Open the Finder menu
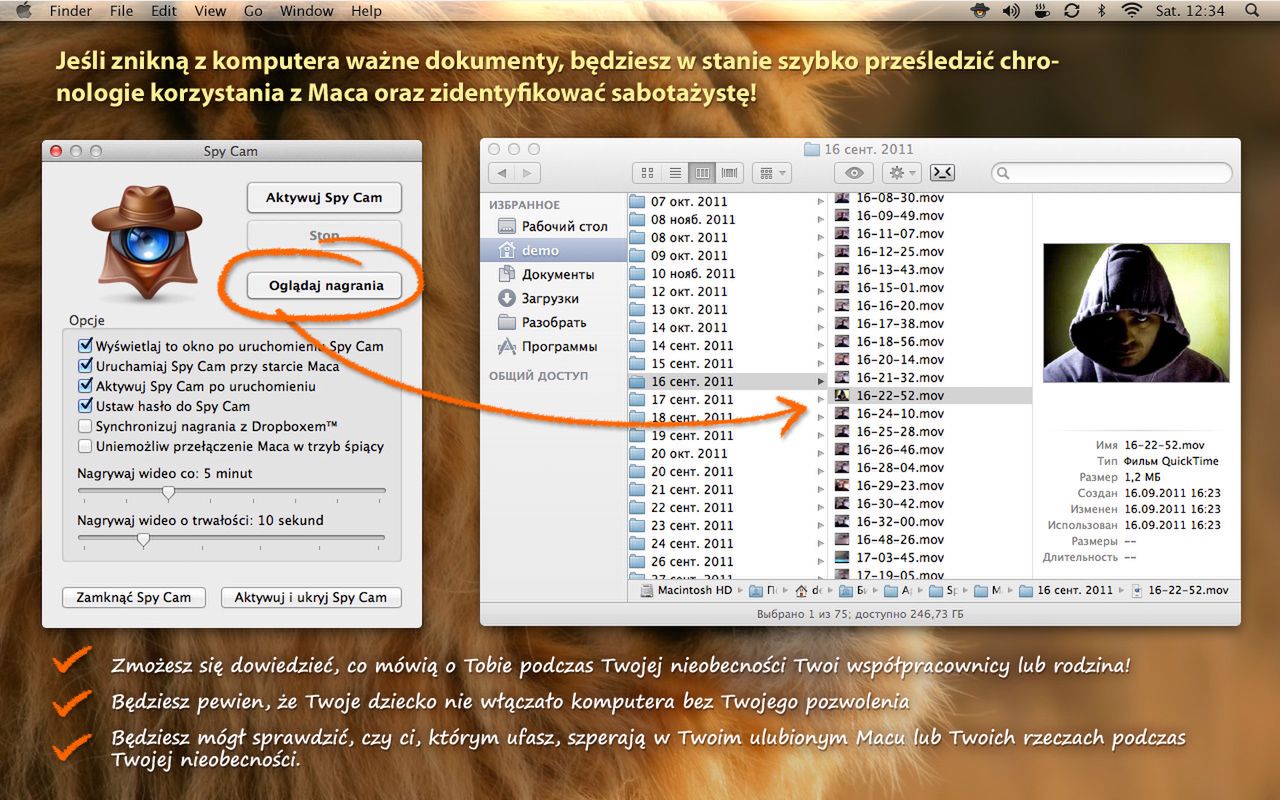 click(x=70, y=11)
